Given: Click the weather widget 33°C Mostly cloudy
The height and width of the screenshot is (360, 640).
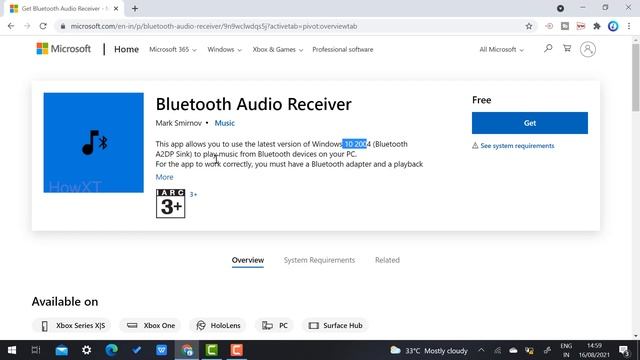Looking at the screenshot, I should tap(429, 351).
